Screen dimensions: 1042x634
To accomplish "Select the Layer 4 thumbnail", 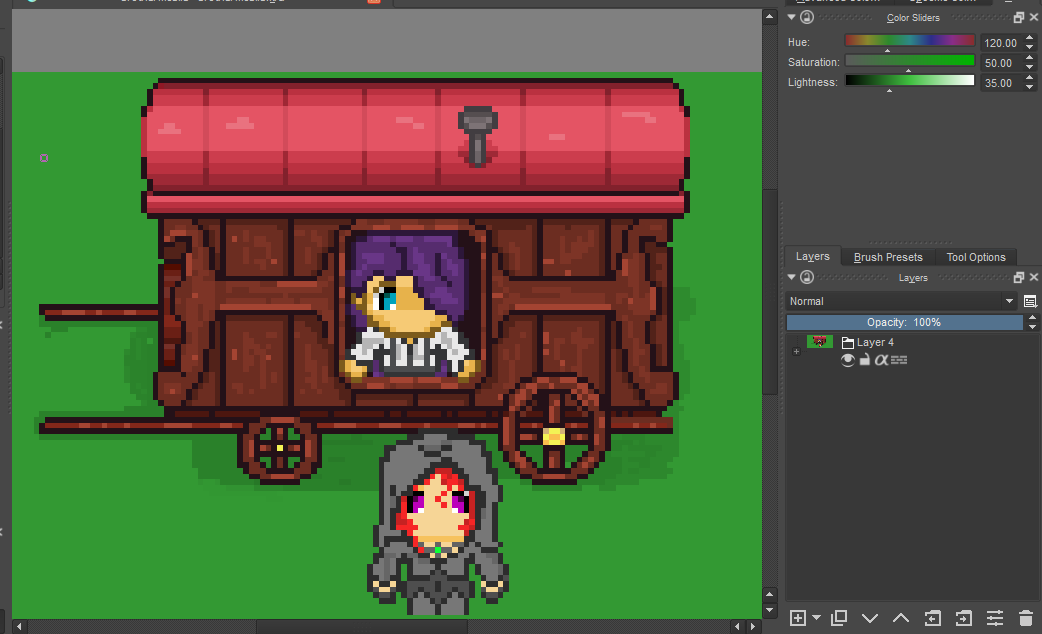I will (819, 342).
